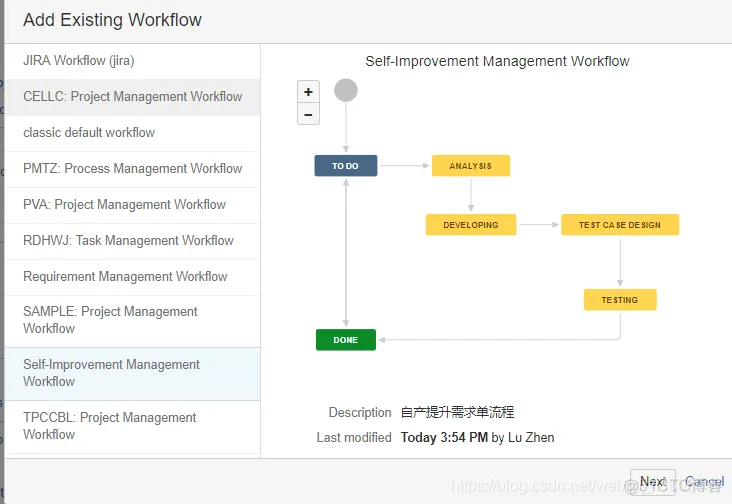This screenshot has height=504, width=732.
Task: Select SAMPLE: Project Management Workflow
Action: coord(133,321)
